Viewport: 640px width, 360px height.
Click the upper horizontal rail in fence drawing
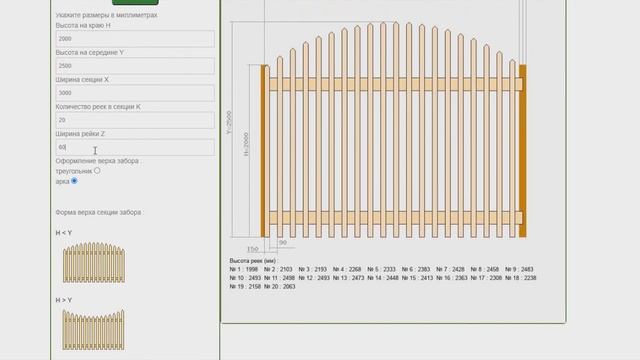coord(396,84)
